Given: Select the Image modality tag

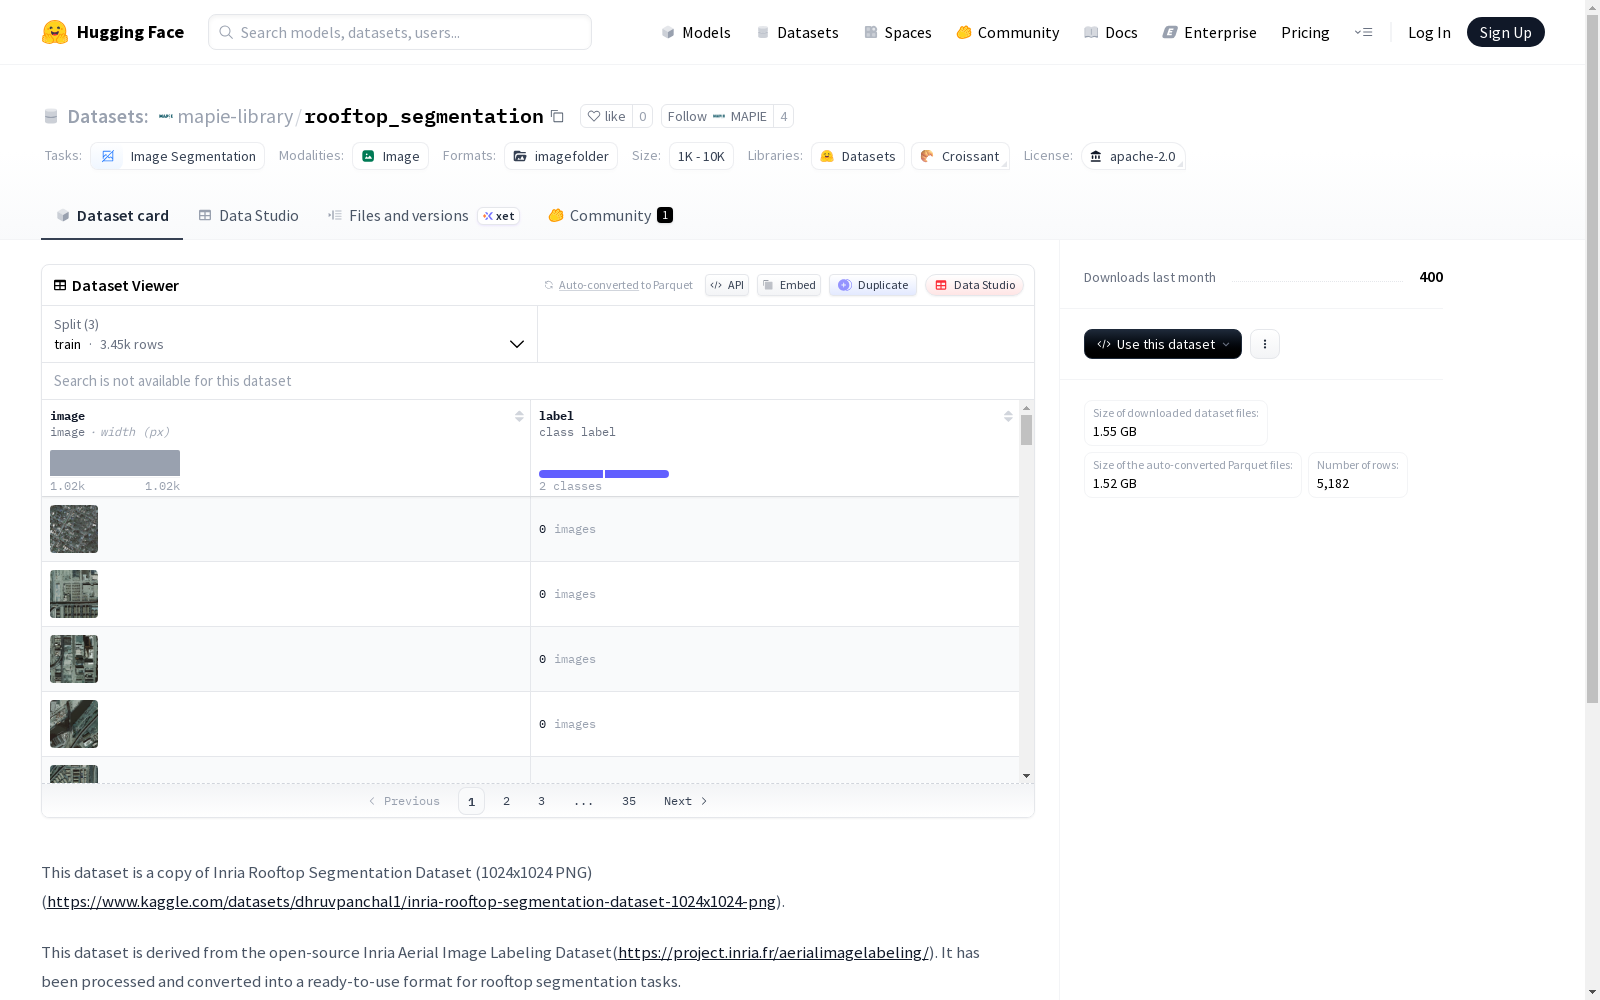Looking at the screenshot, I should coord(390,156).
